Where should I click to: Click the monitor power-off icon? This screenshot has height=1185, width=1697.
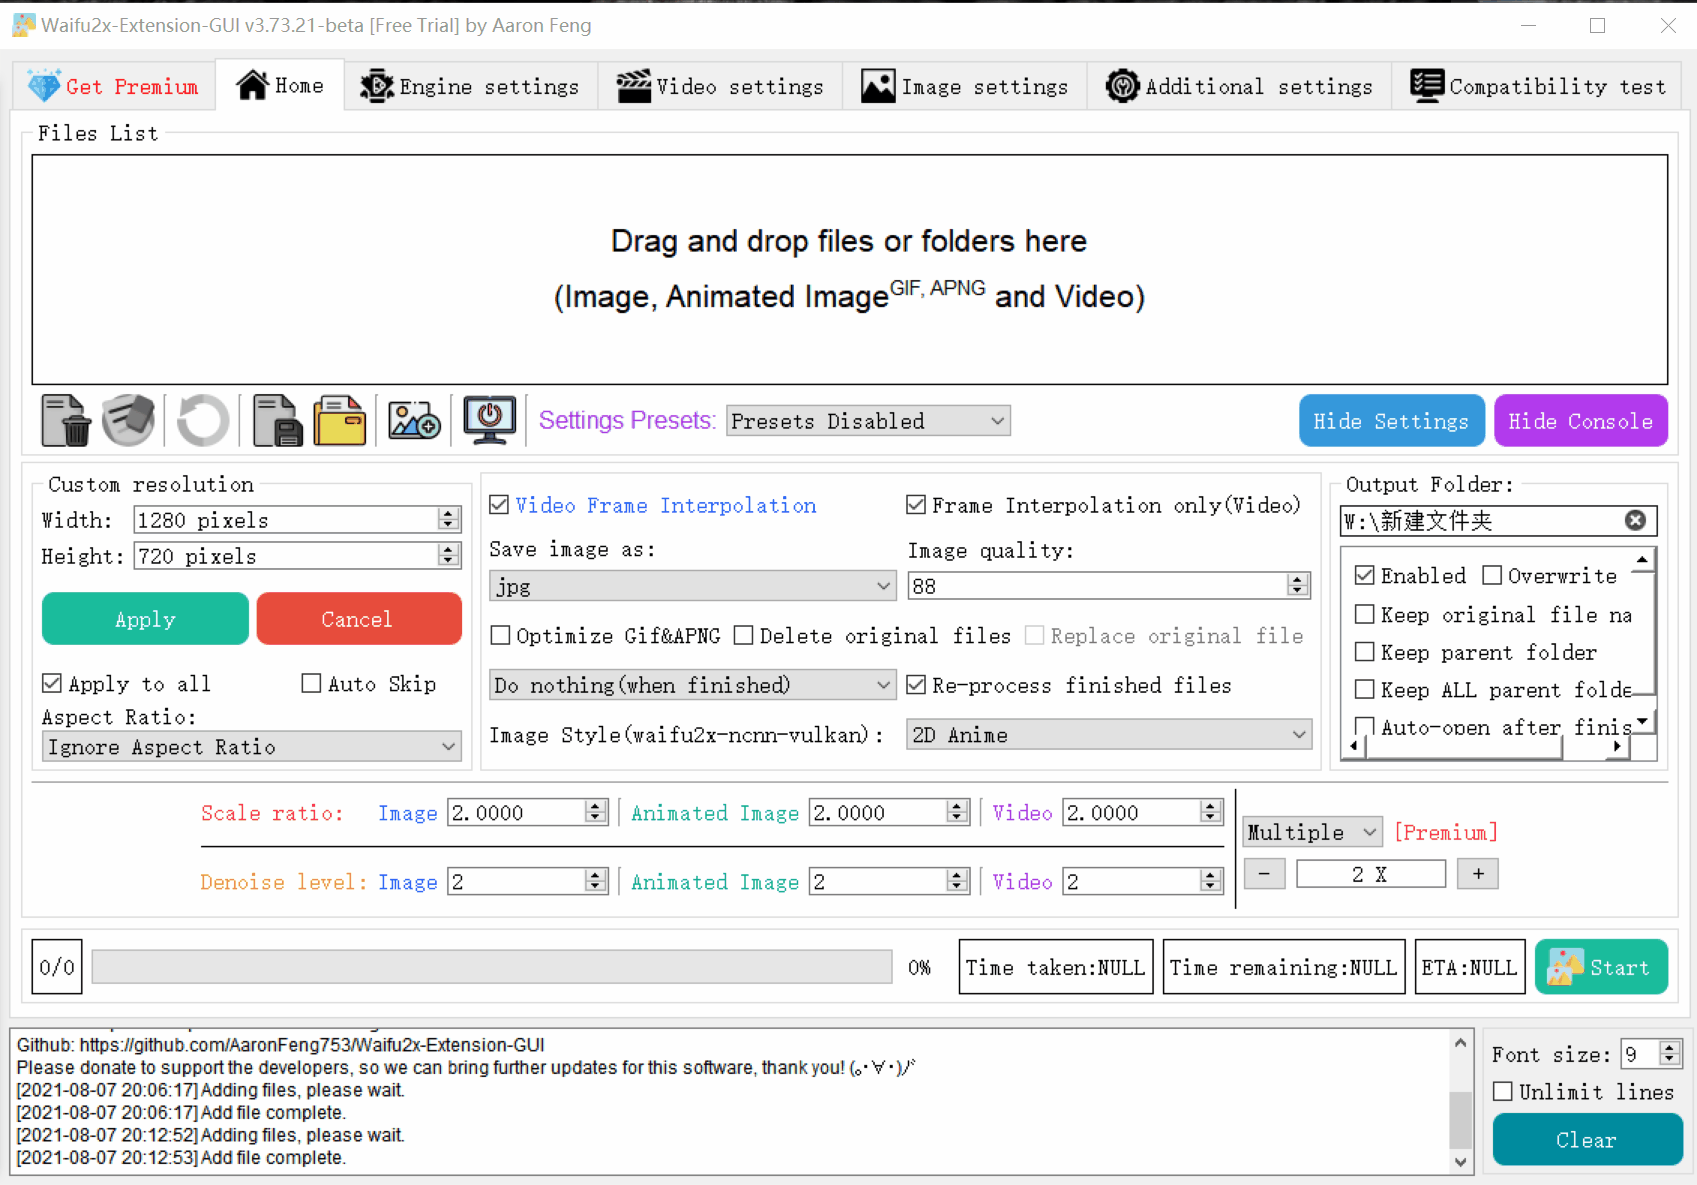488,420
